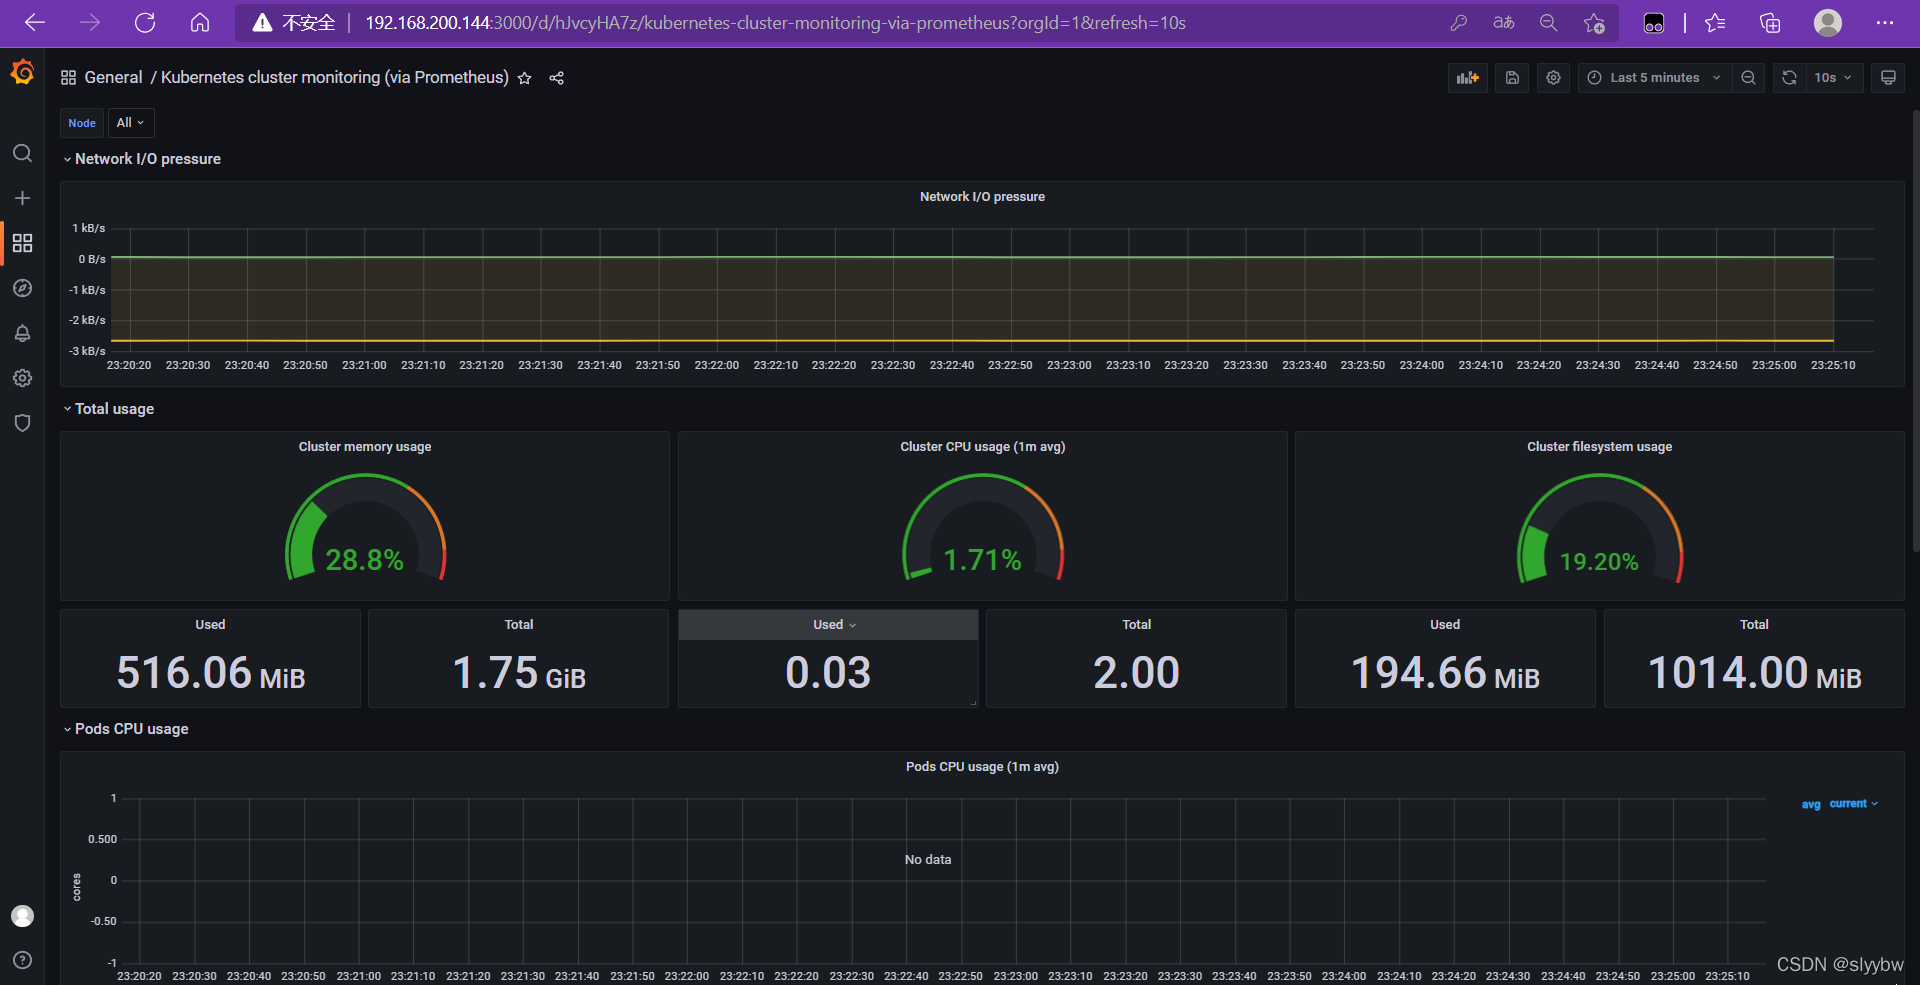This screenshot has height=985, width=1920.
Task: Click the Cluster CPU usage panel title
Action: pyautogui.click(x=982, y=447)
